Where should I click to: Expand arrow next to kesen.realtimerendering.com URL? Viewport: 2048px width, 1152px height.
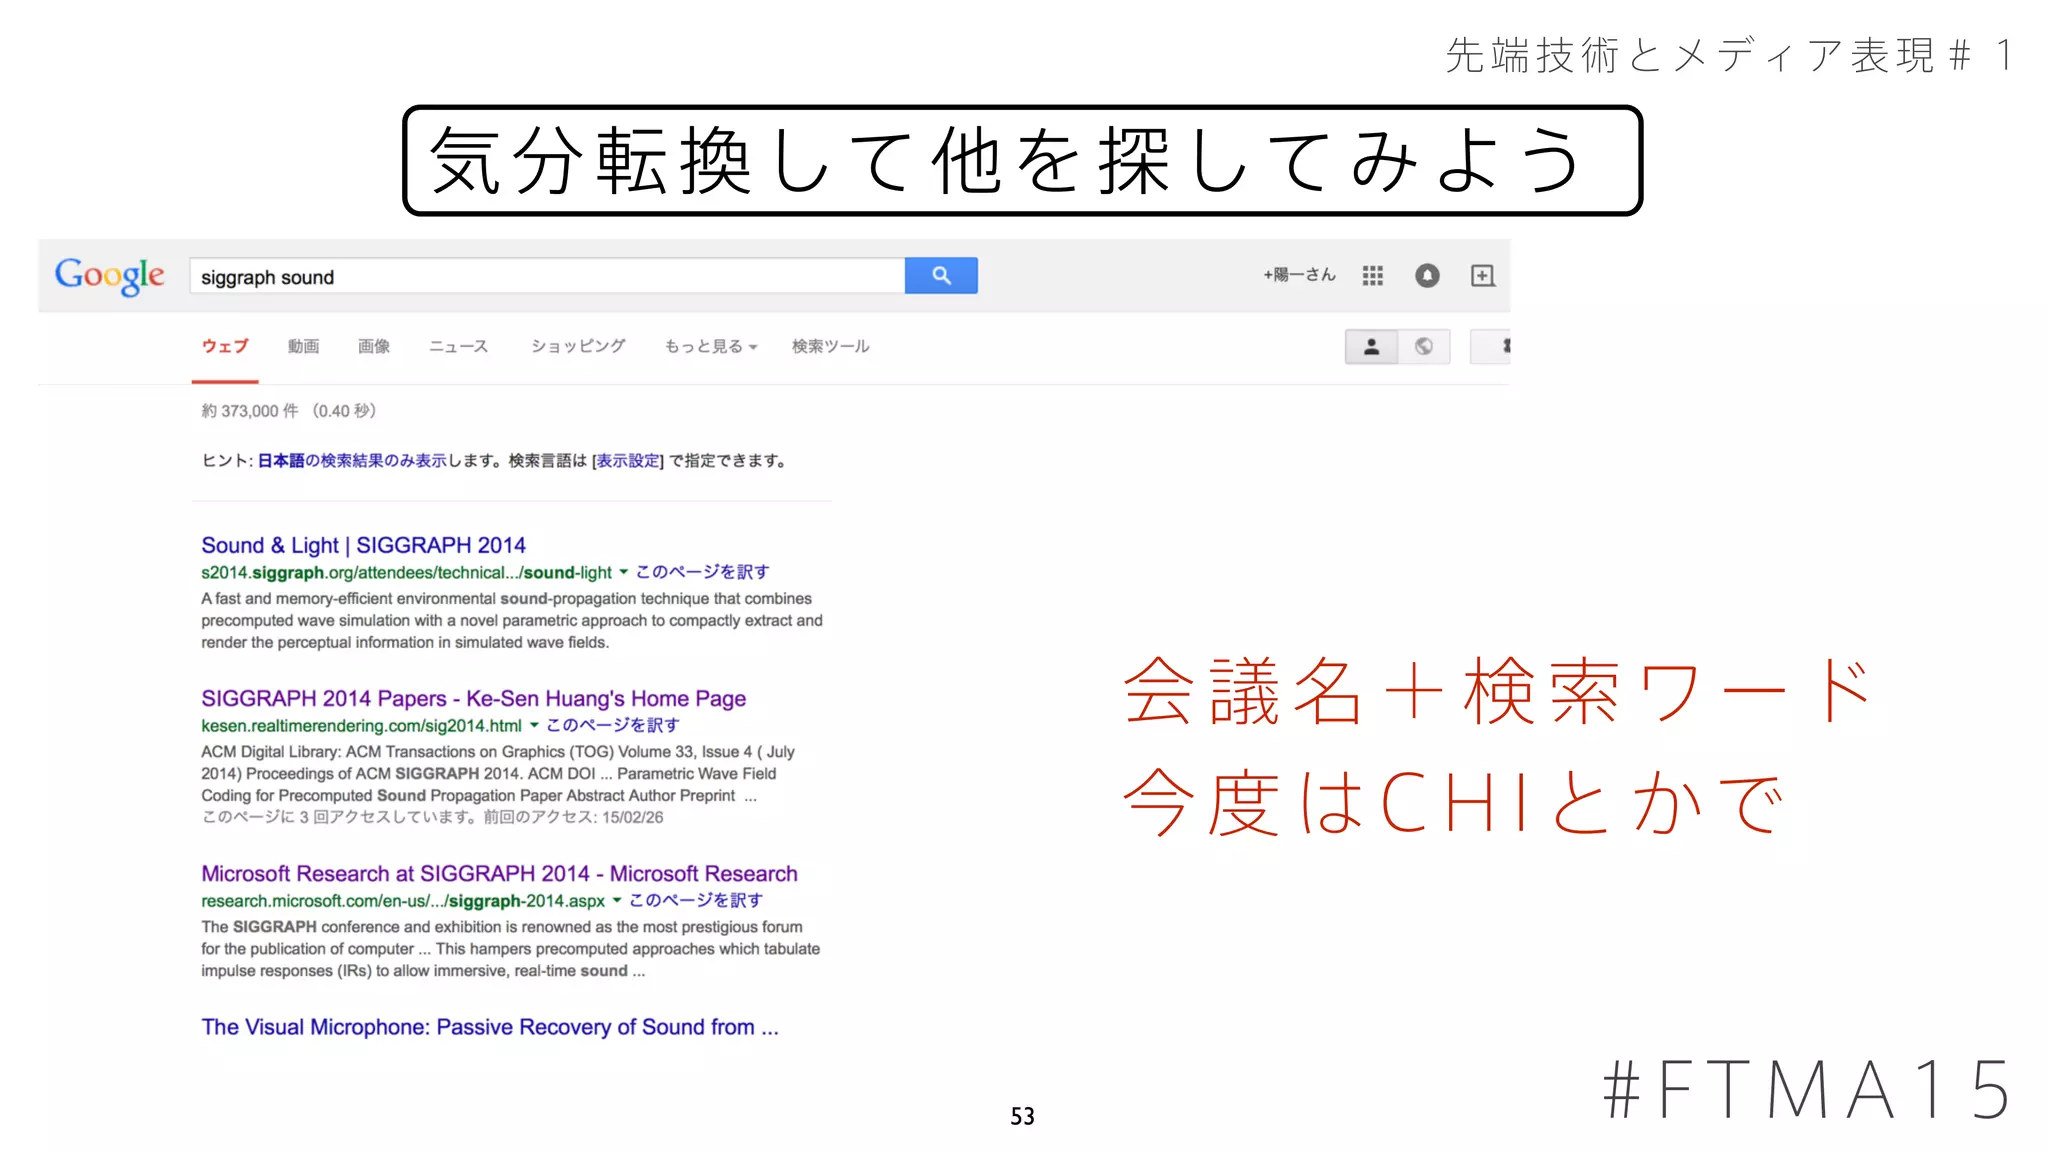(x=534, y=725)
